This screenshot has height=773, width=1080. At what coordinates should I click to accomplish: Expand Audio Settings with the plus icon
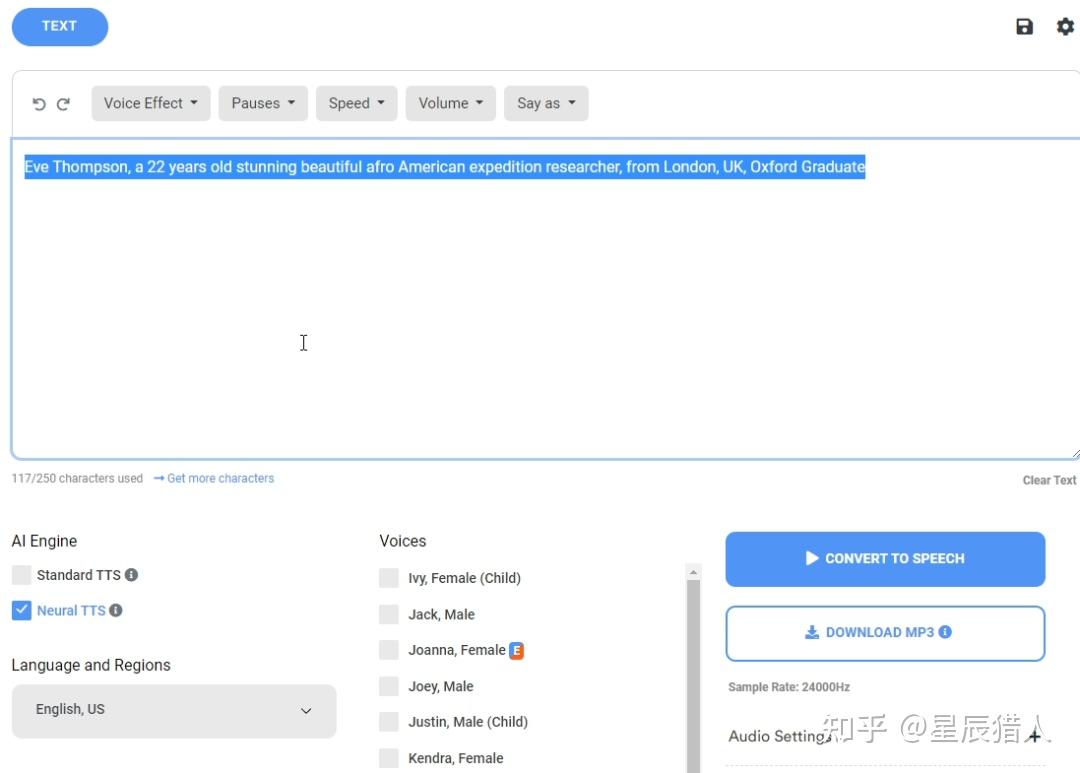(x=1034, y=736)
